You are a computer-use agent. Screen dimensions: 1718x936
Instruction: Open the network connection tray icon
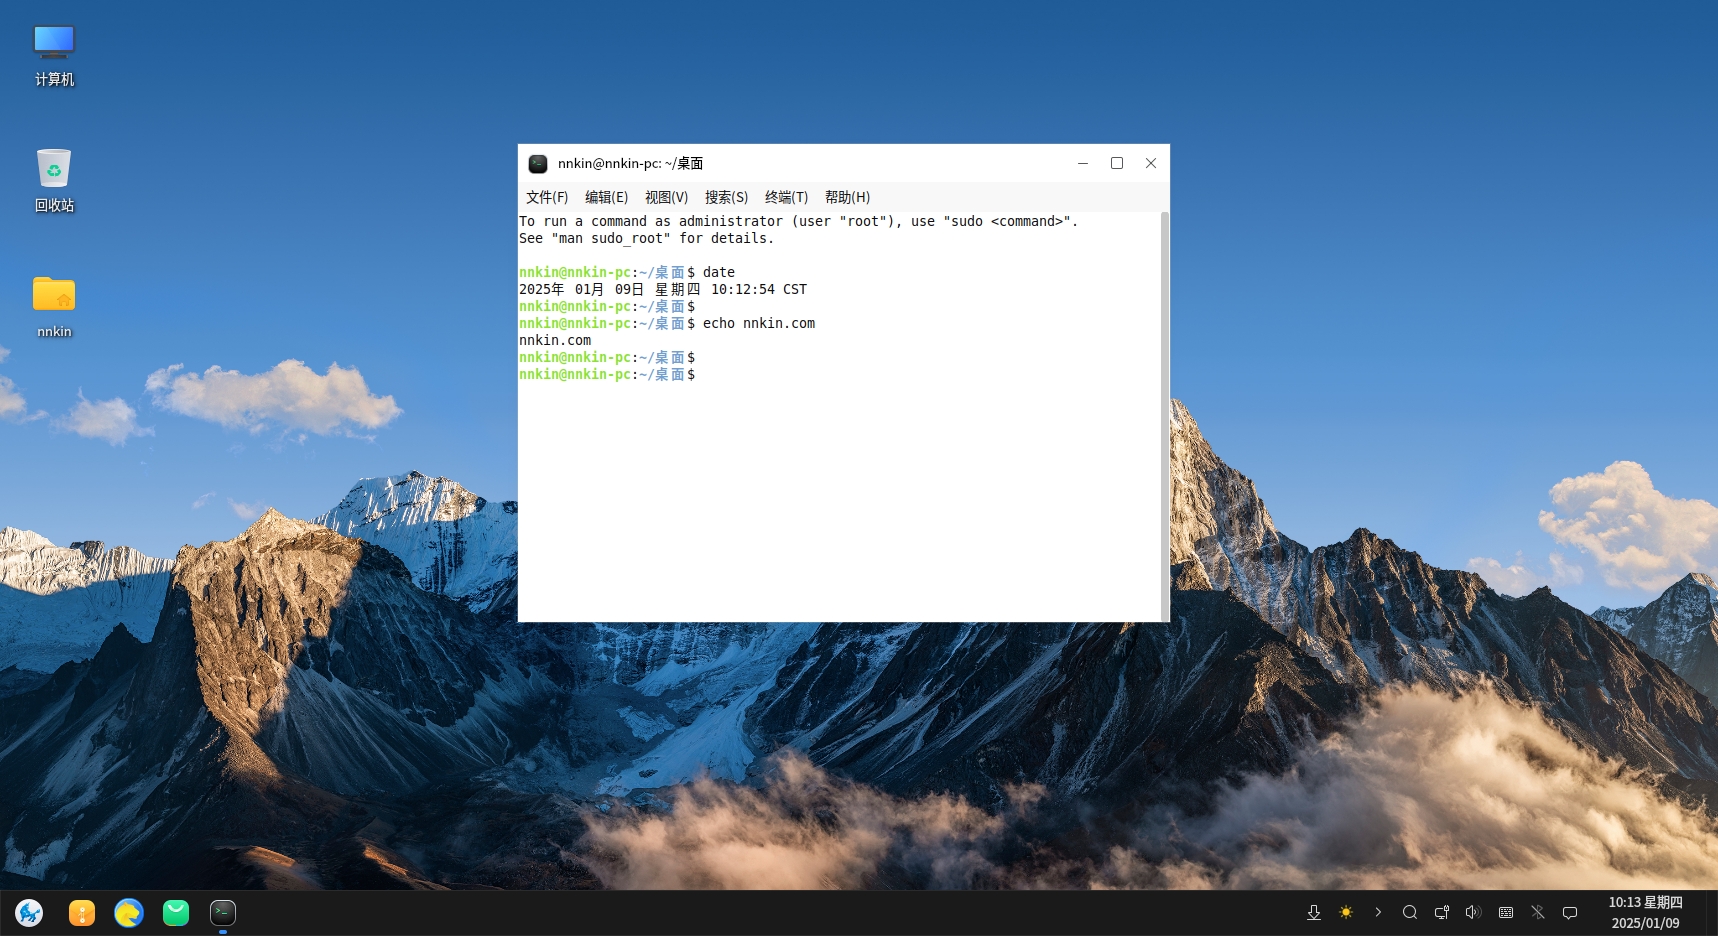tap(1442, 912)
